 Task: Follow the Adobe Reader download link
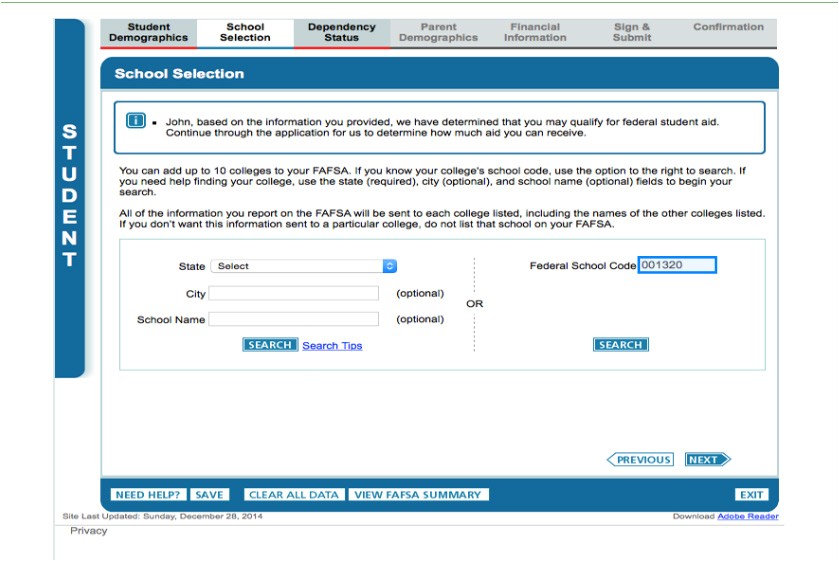click(748, 516)
